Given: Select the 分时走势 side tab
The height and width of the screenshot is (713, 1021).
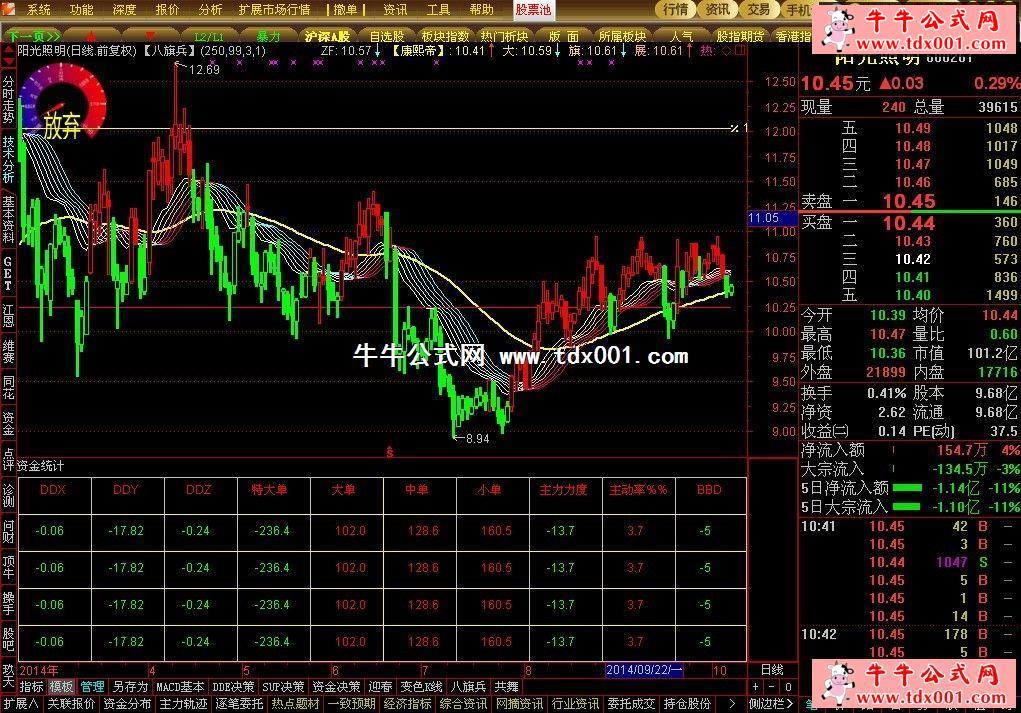Looking at the screenshot, I should (8, 103).
